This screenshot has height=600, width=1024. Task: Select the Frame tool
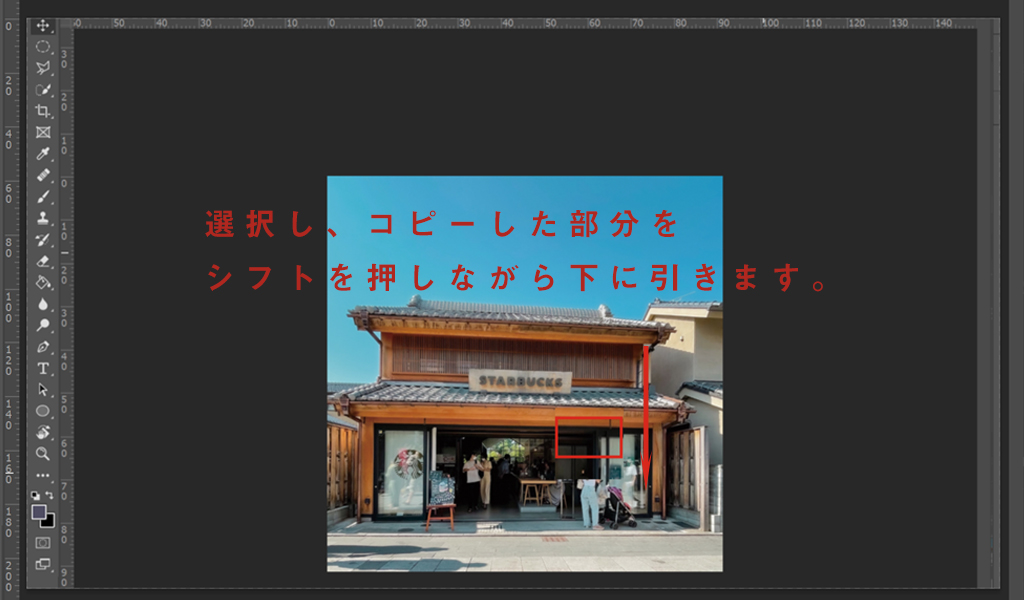[x=43, y=132]
